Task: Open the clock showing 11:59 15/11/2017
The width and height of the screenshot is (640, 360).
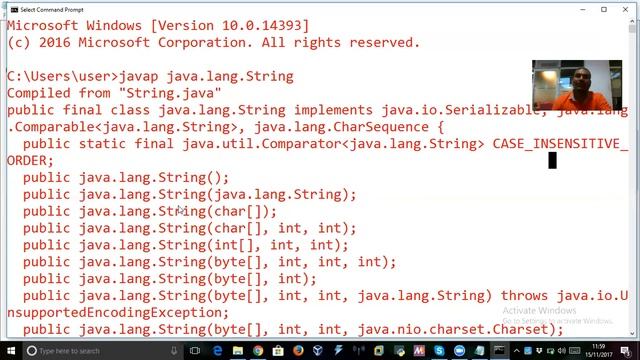Action: tap(599, 351)
